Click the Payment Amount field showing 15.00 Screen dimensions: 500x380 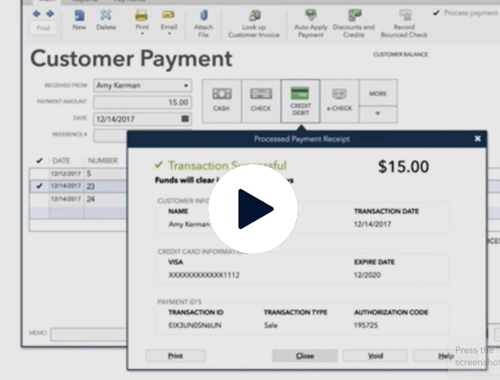(x=143, y=102)
